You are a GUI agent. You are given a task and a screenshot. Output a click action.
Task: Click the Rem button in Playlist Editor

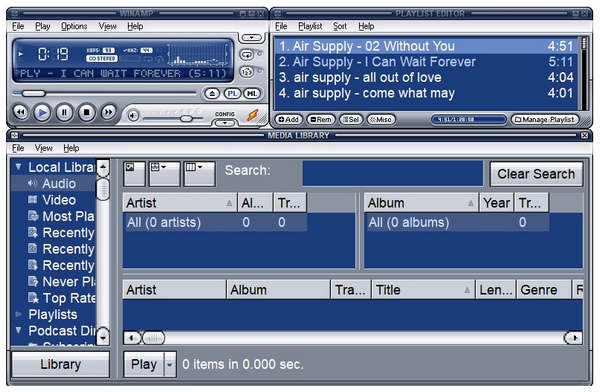click(321, 120)
